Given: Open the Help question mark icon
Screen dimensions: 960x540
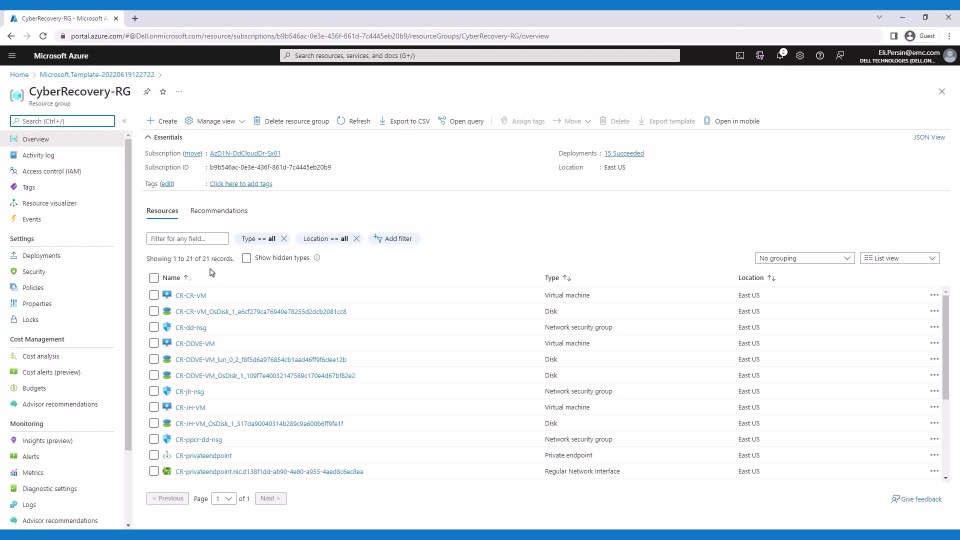Looking at the screenshot, I should click(820, 56).
